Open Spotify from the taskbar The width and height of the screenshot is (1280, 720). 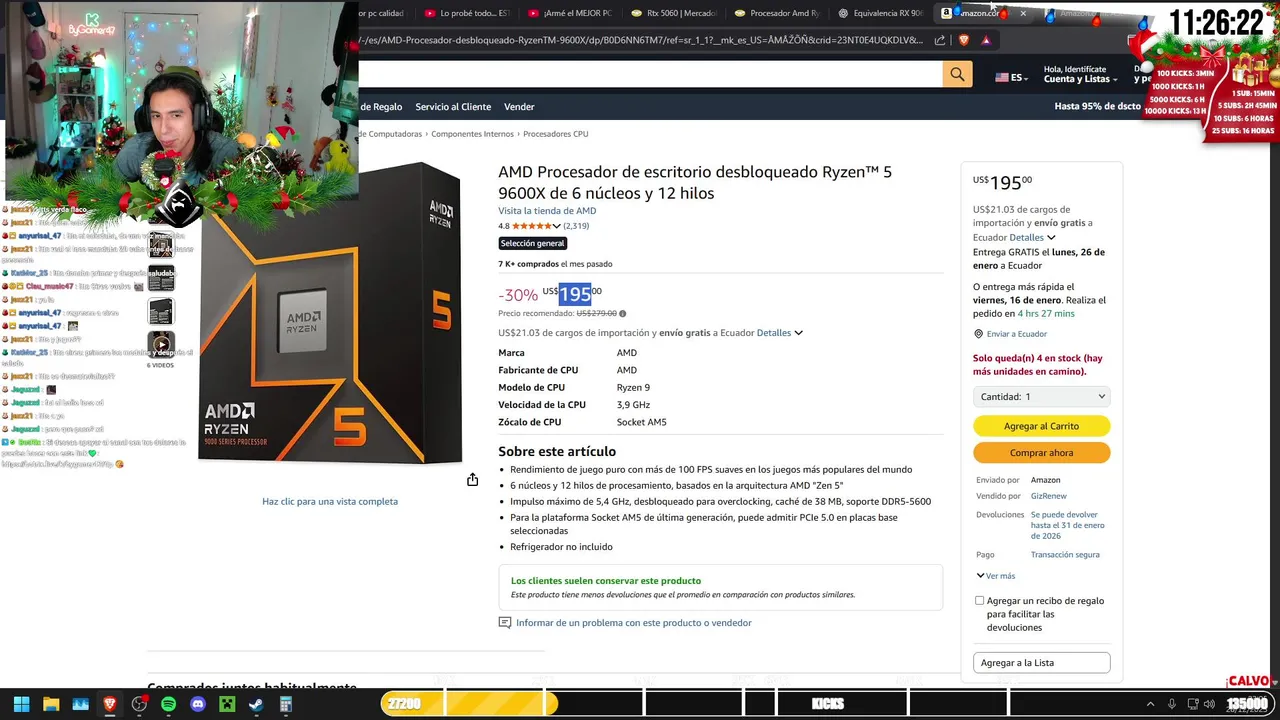tap(168, 704)
